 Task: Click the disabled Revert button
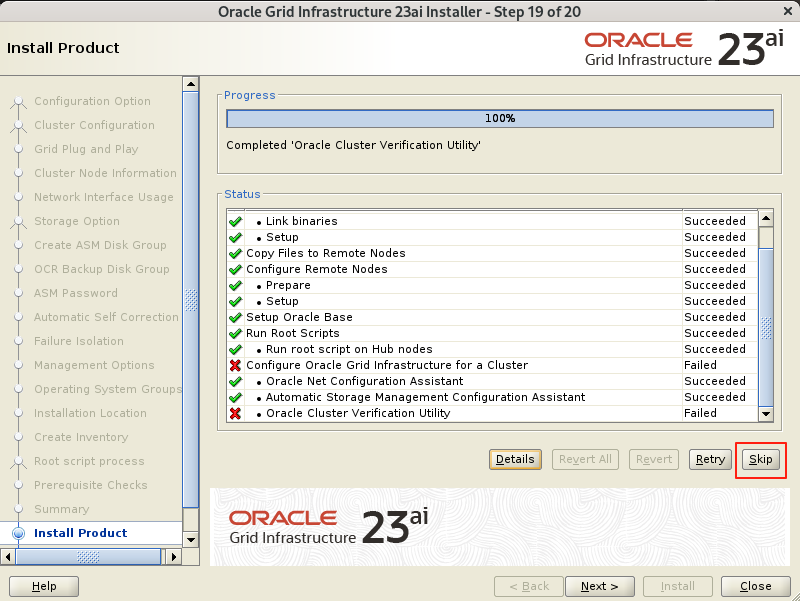coord(654,459)
